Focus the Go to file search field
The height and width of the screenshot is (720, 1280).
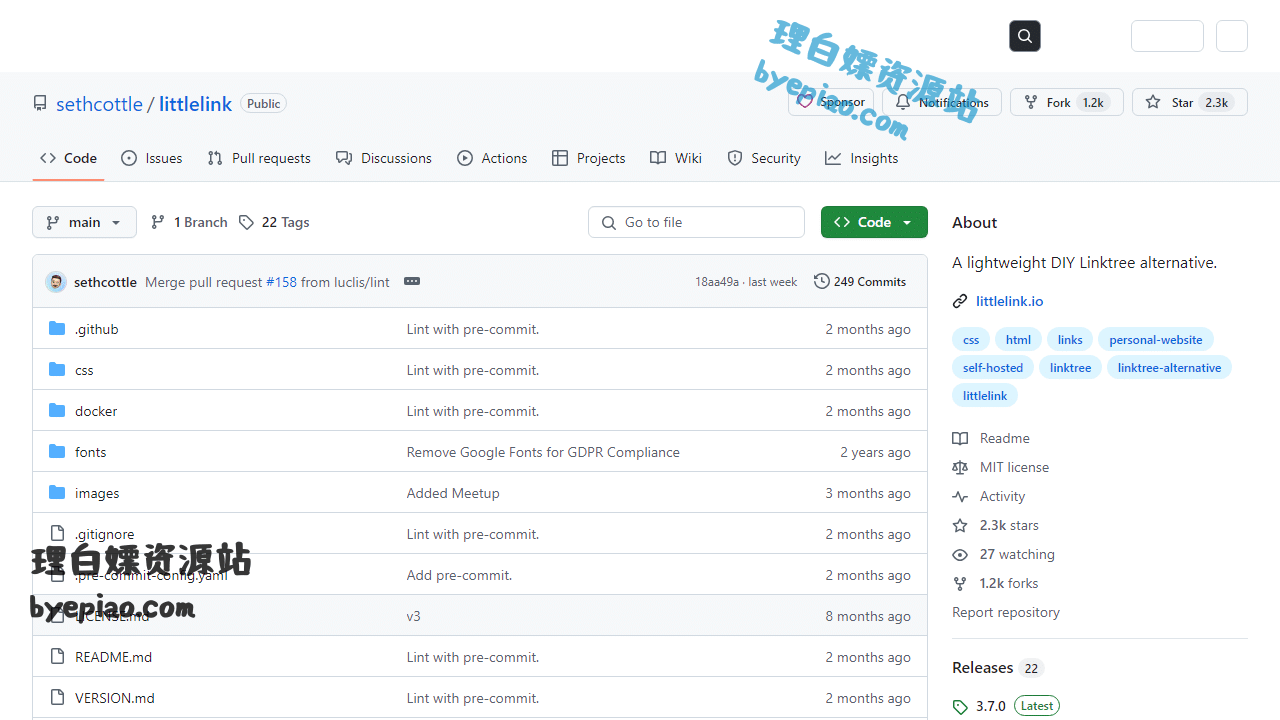pyautogui.click(x=696, y=222)
